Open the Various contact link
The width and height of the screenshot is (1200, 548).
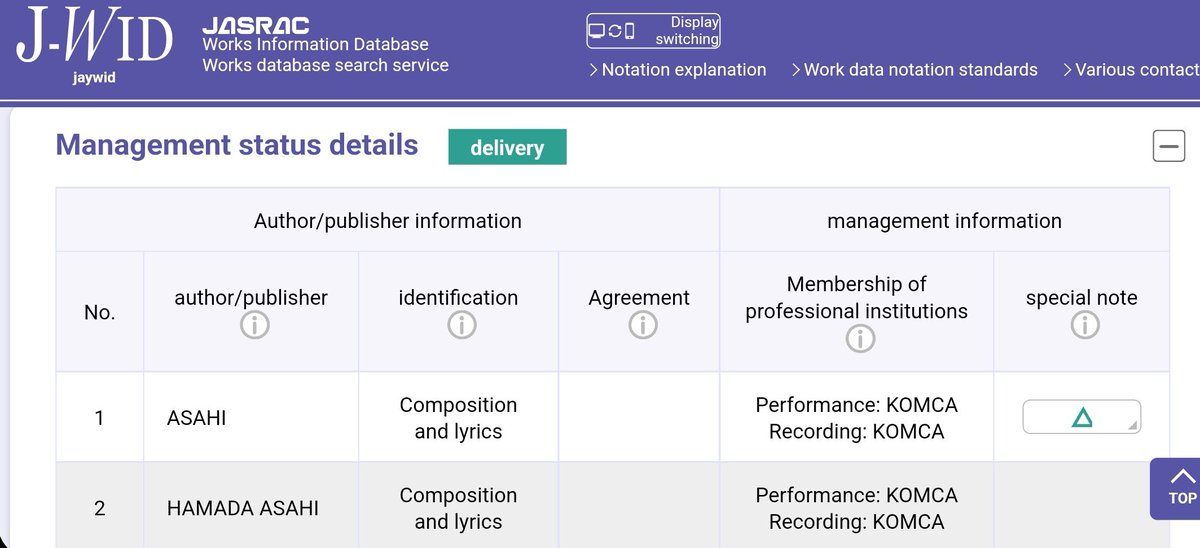pos(1130,70)
